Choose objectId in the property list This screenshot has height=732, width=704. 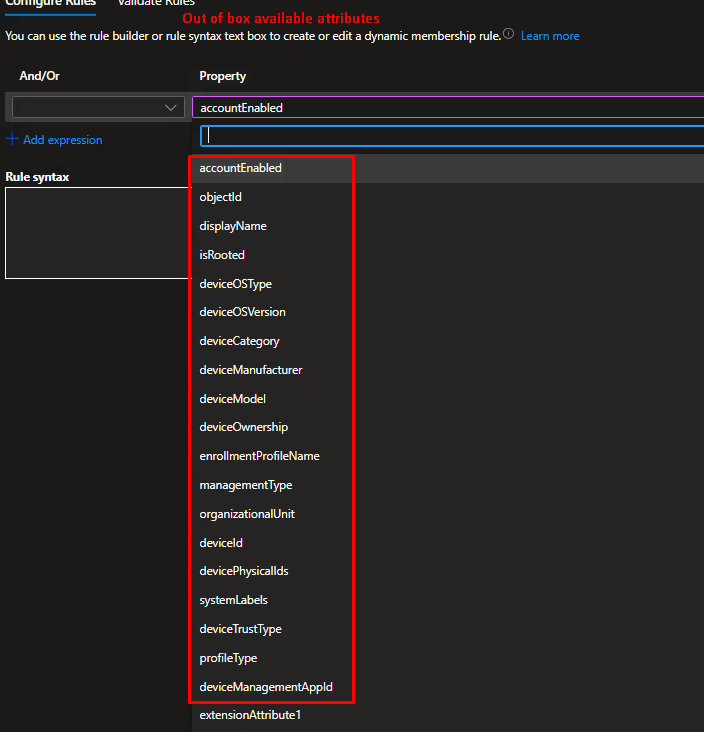tap(221, 197)
